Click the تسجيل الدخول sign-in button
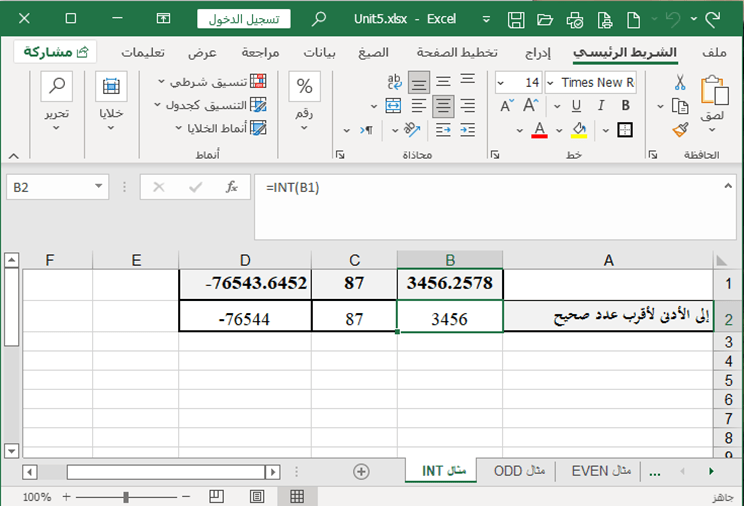Screen dimensions: 744x506 click(245, 18)
